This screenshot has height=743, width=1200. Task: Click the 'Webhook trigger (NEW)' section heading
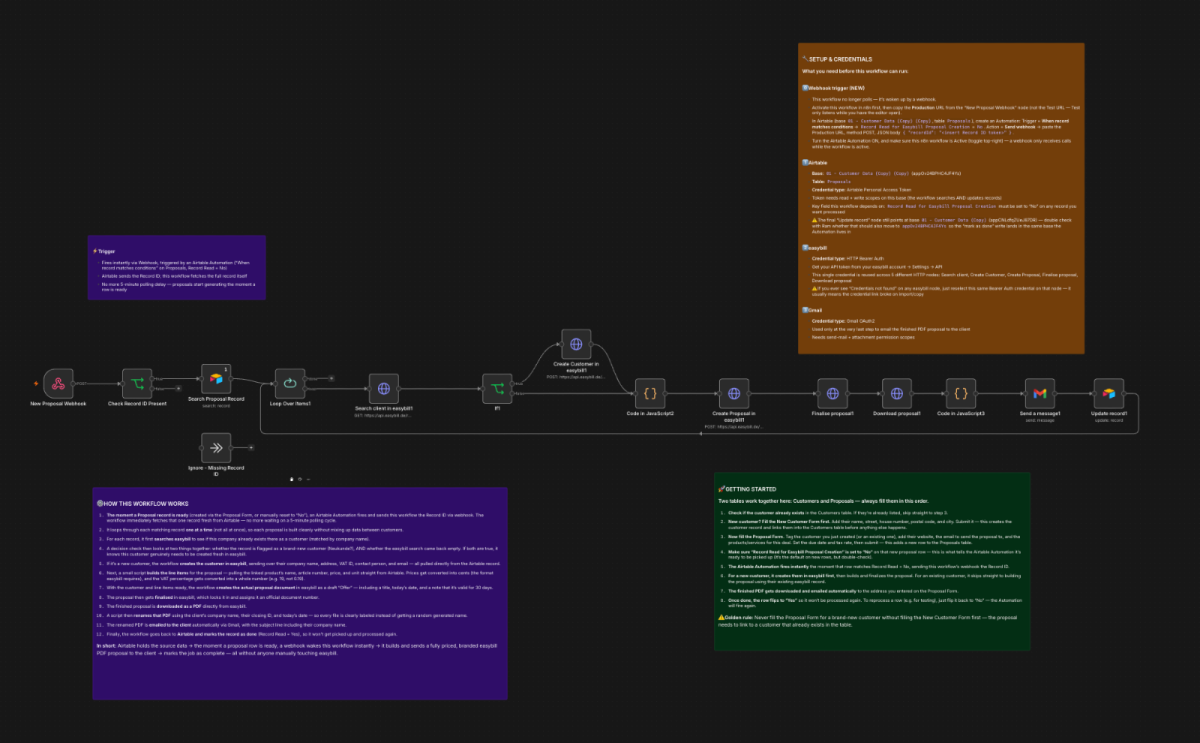tap(834, 88)
